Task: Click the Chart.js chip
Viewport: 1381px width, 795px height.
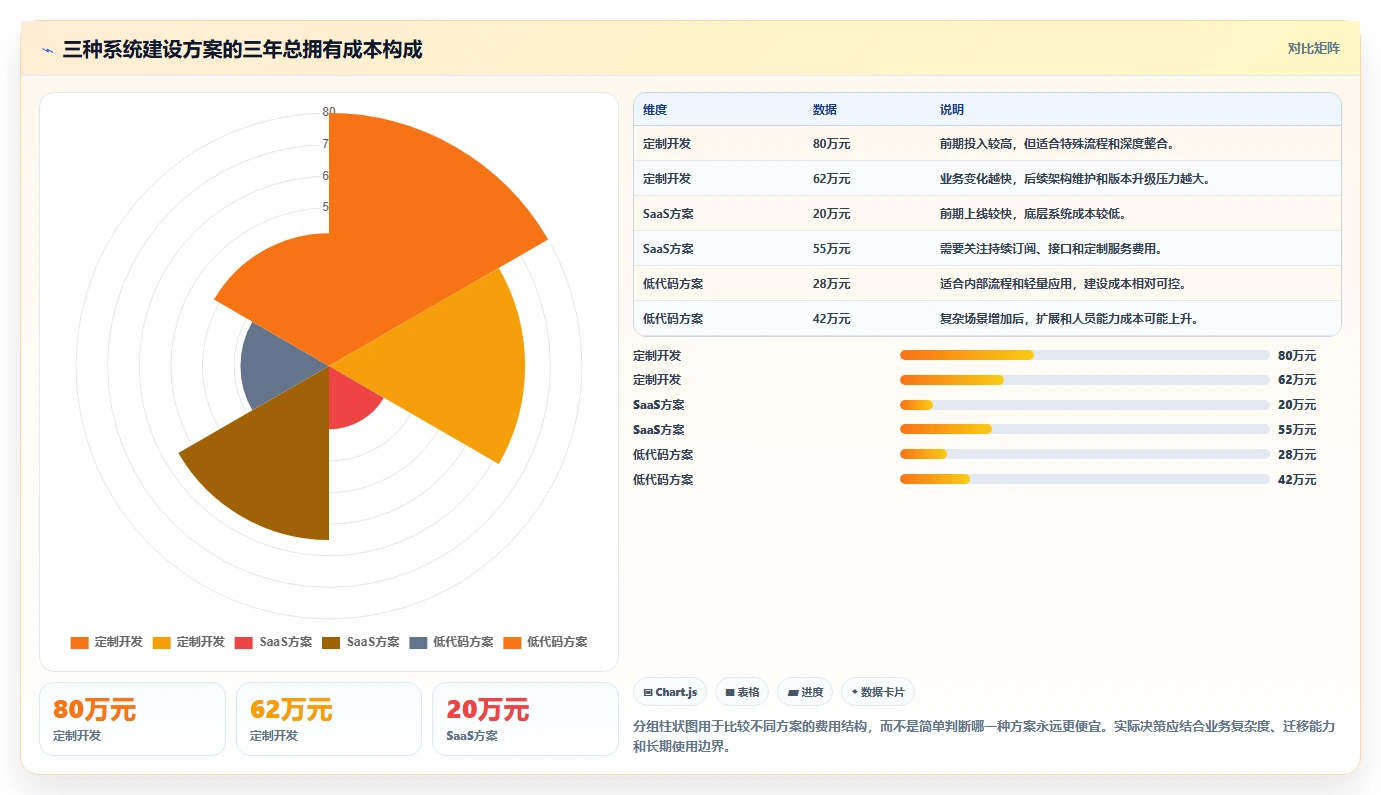Action: point(670,692)
